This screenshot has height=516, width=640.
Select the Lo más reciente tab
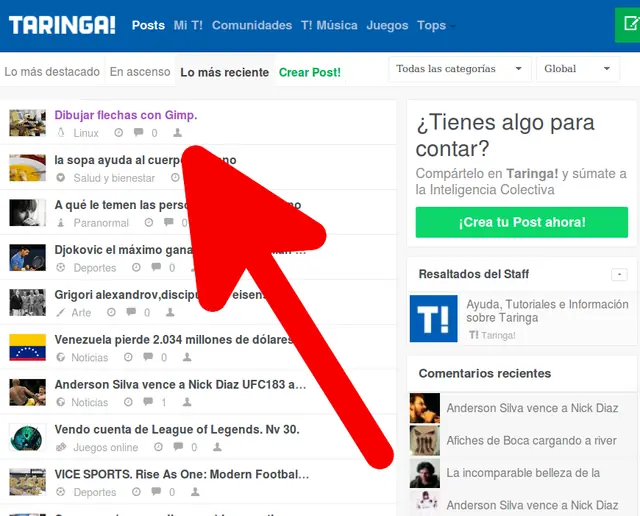224,72
